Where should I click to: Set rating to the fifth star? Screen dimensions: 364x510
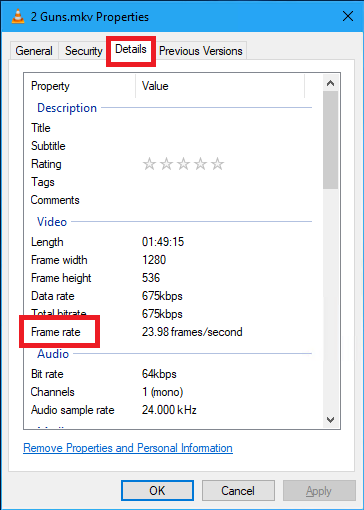(218, 164)
